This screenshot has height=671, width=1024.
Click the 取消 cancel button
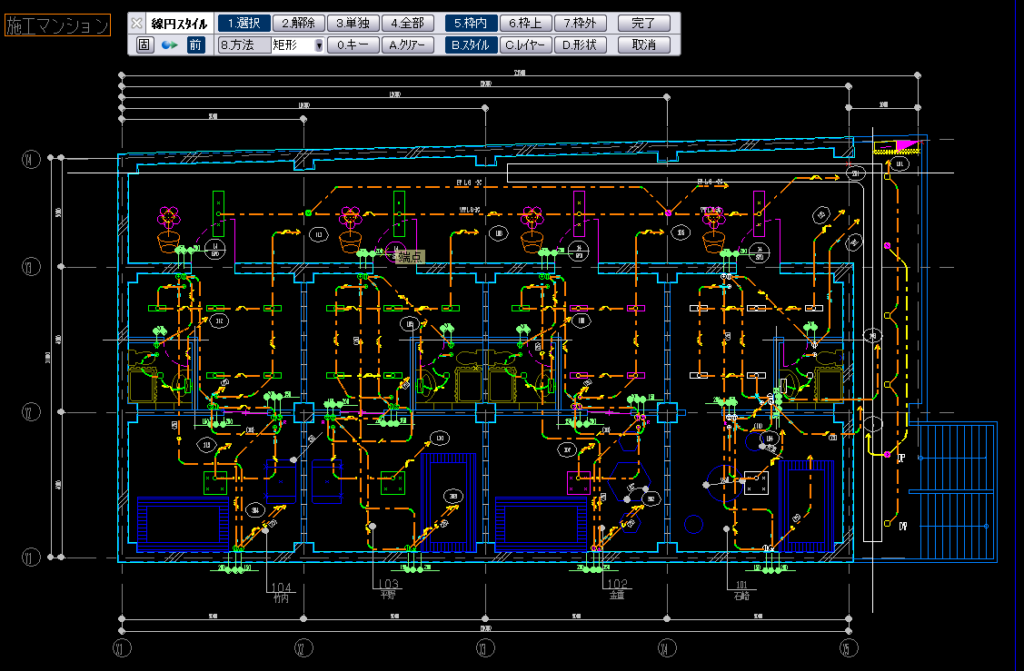[x=644, y=45]
